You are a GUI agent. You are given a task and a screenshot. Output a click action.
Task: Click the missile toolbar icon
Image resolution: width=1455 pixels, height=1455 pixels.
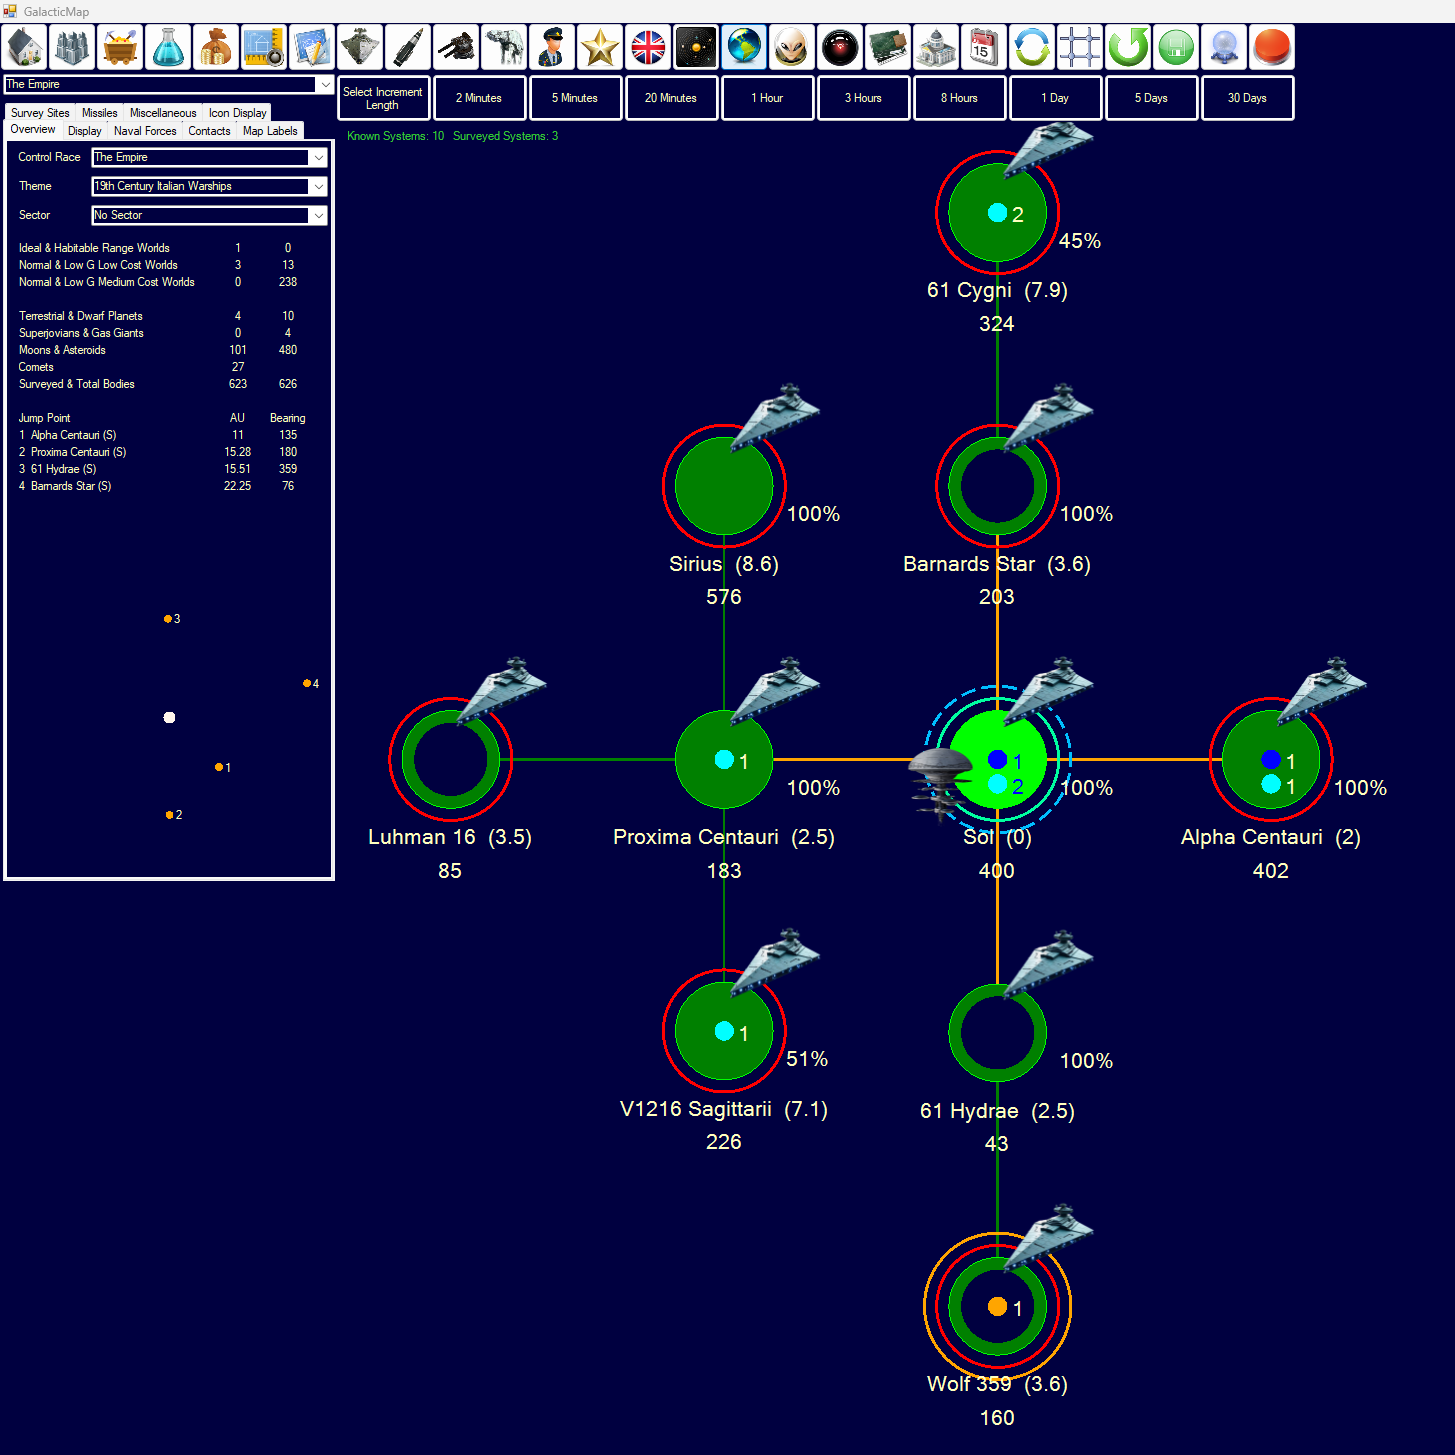[408, 47]
